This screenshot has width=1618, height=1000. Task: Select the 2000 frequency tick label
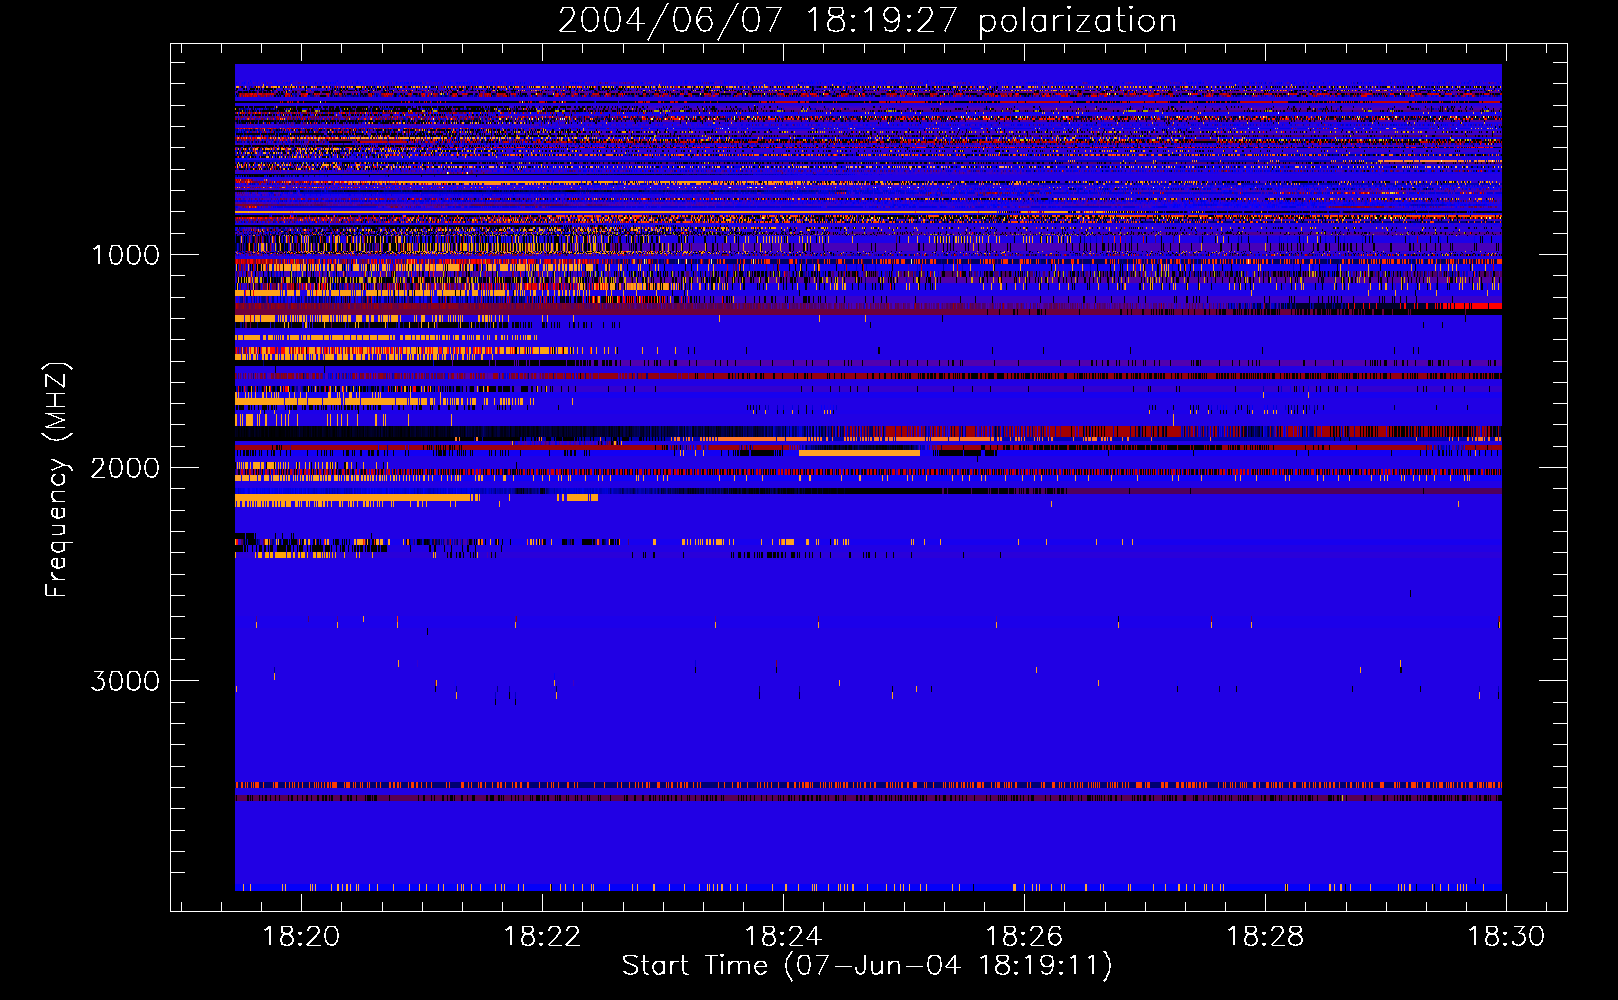pos(125,468)
